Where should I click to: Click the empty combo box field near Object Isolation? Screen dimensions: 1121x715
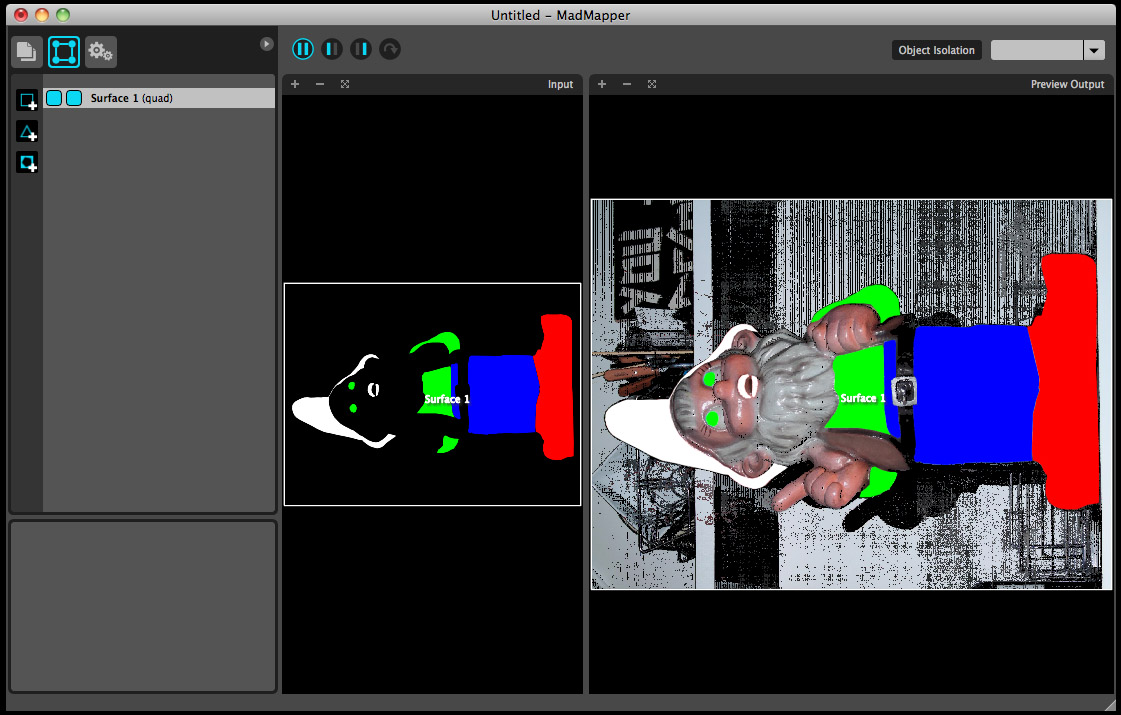[1036, 50]
